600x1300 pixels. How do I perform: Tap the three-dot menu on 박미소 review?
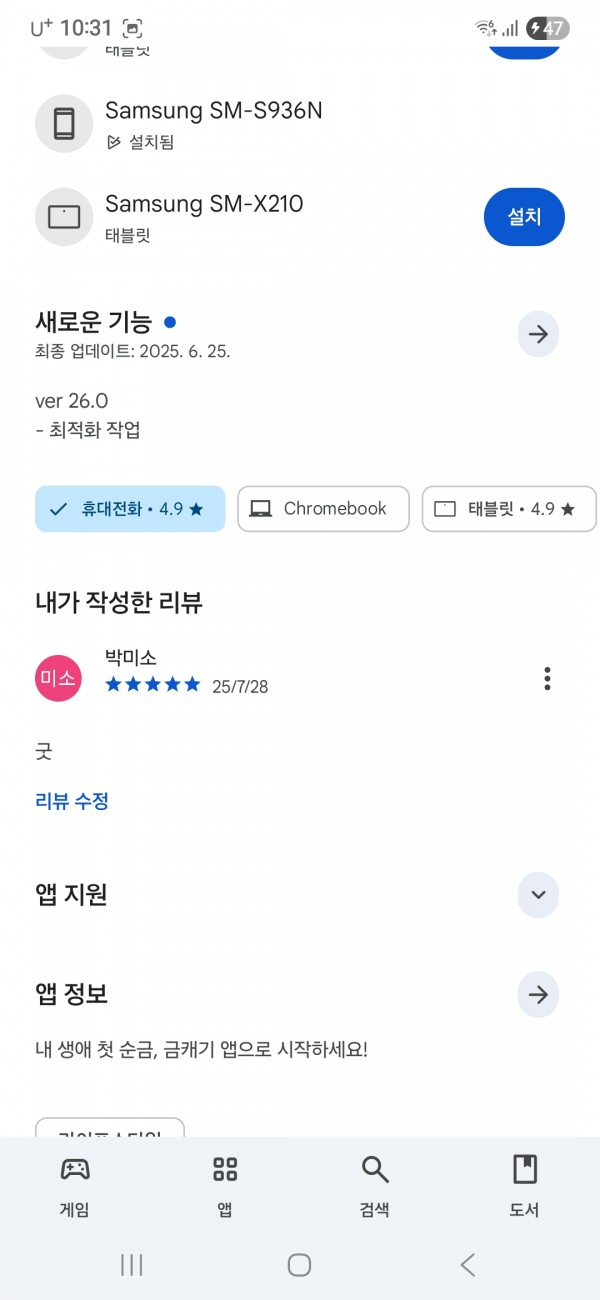[x=547, y=678]
